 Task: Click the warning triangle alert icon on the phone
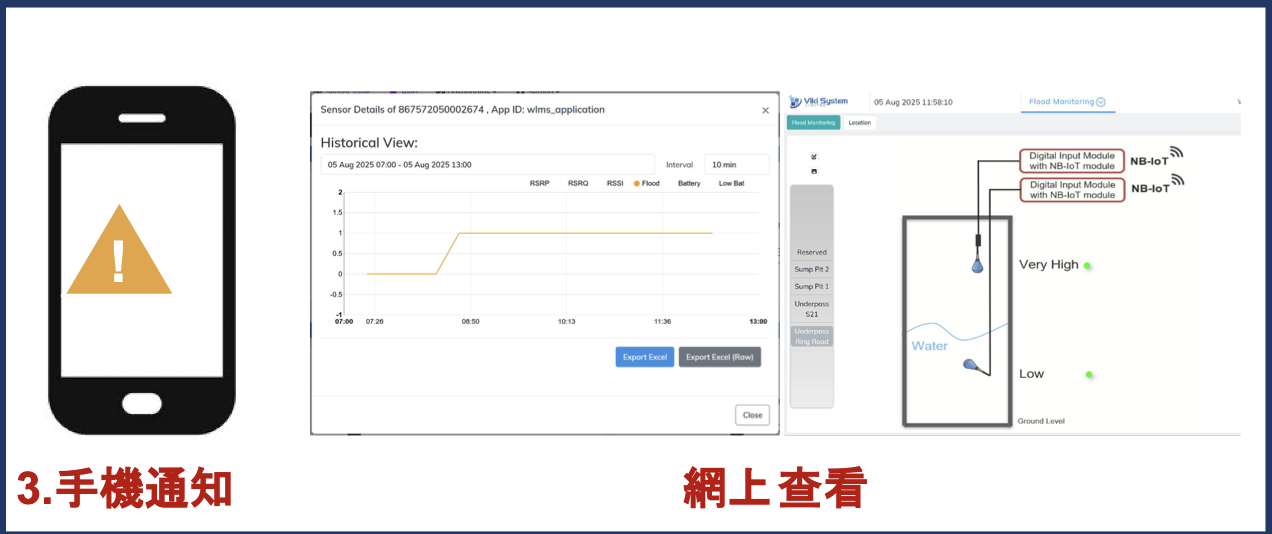pyautogui.click(x=119, y=250)
